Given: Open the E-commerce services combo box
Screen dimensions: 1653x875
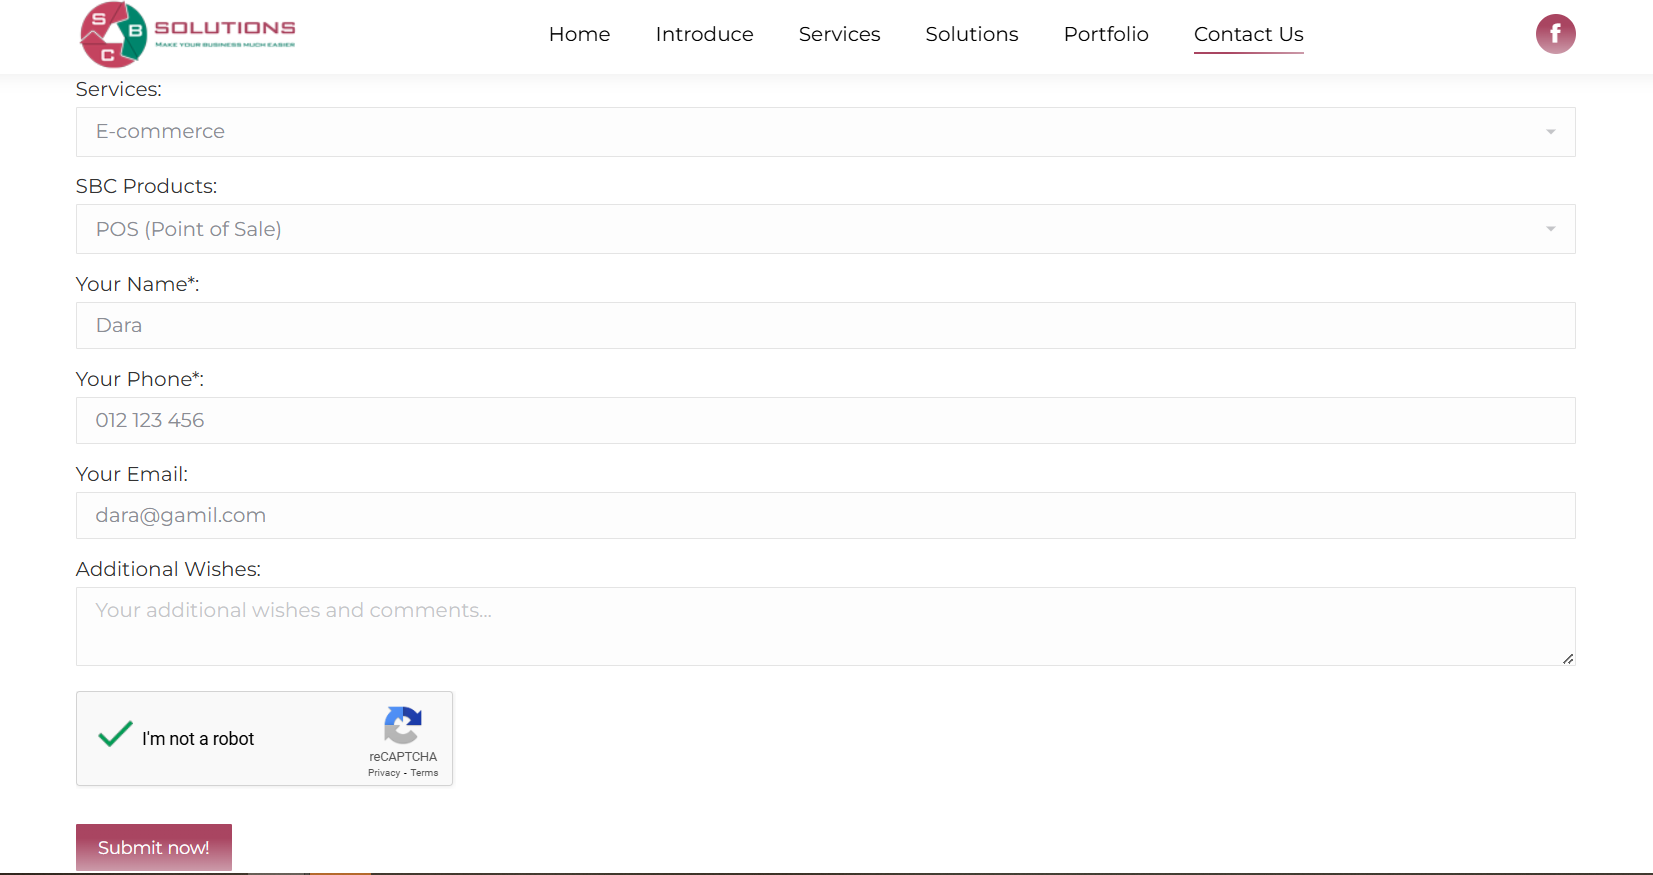Looking at the screenshot, I should tap(800, 132).
